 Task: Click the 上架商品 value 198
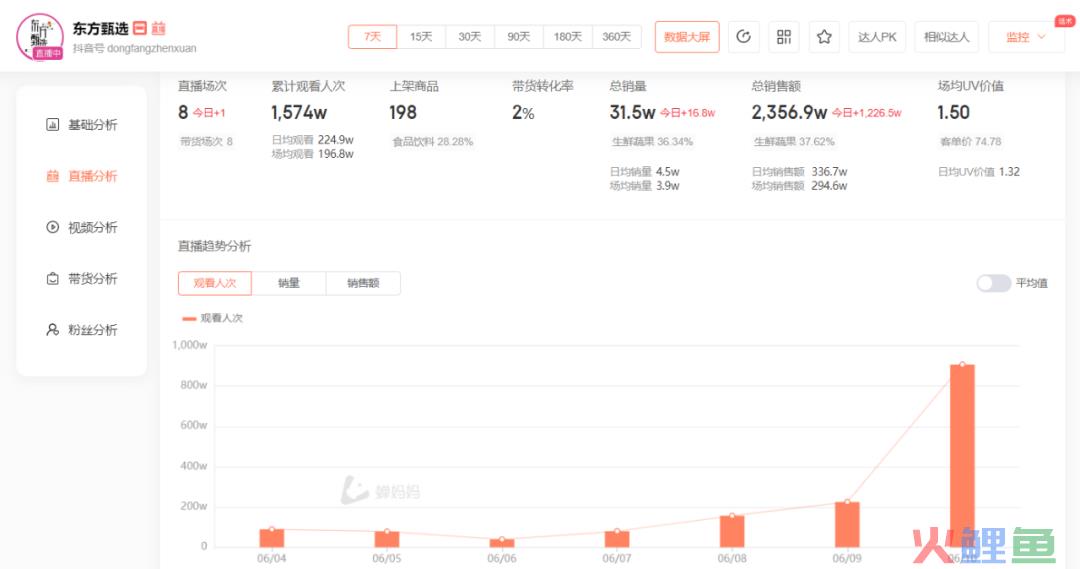point(403,112)
